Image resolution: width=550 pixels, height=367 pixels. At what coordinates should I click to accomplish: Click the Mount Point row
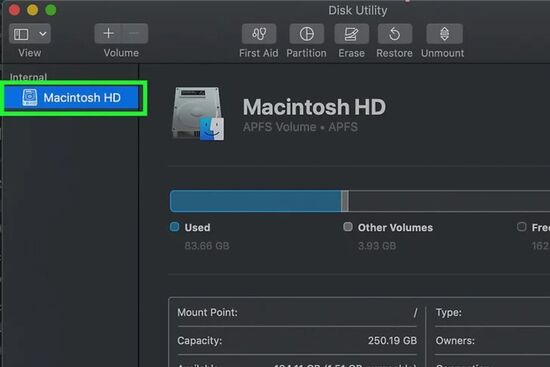click(297, 312)
